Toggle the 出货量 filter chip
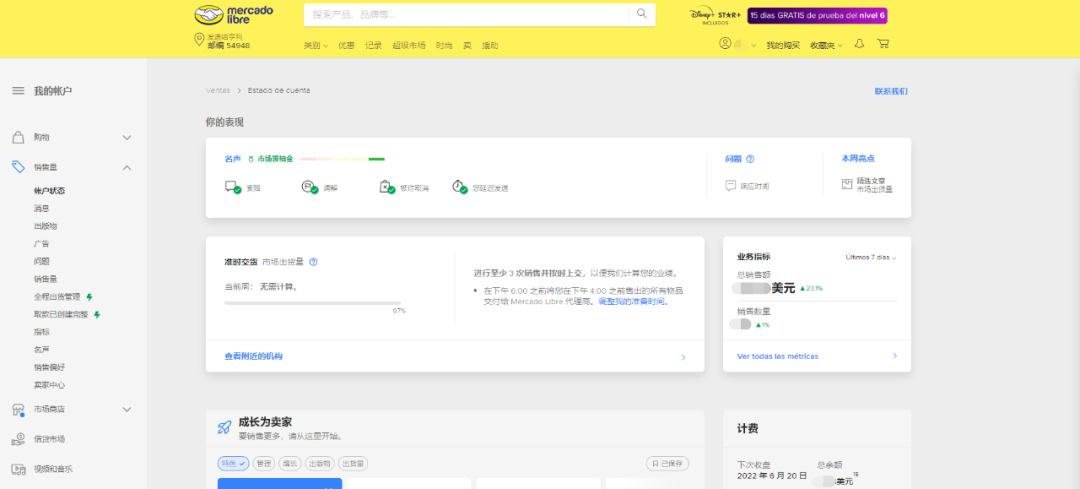This screenshot has height=489, width=1080. (x=355, y=464)
